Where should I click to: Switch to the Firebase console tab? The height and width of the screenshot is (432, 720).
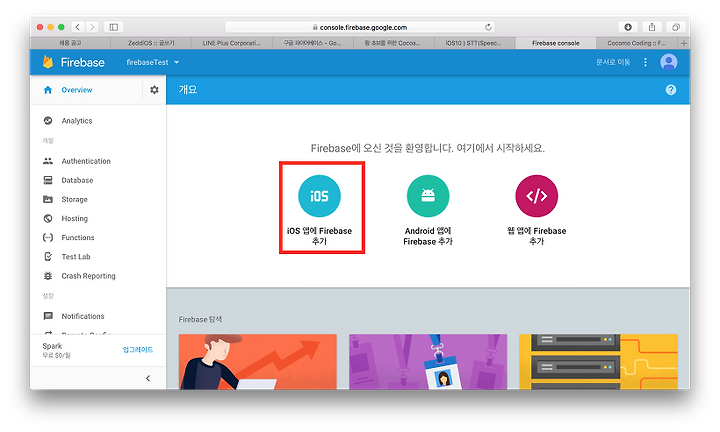[x=556, y=43]
